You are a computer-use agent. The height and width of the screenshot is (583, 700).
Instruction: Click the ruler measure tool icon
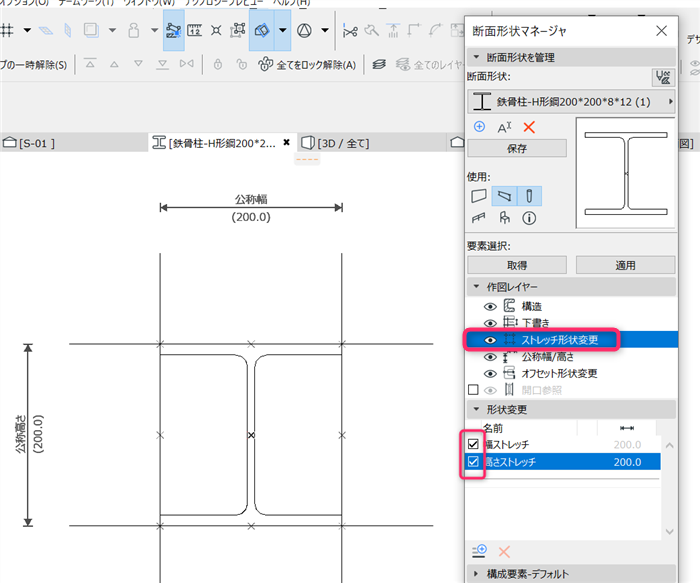pos(195,30)
